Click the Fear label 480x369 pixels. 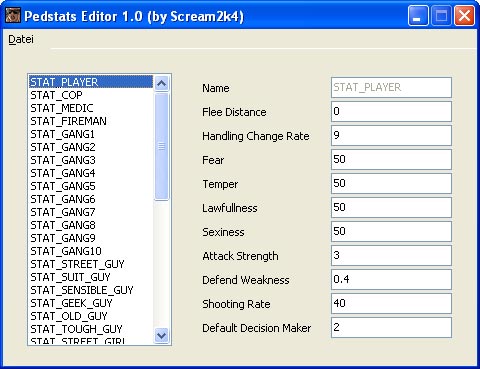click(213, 160)
